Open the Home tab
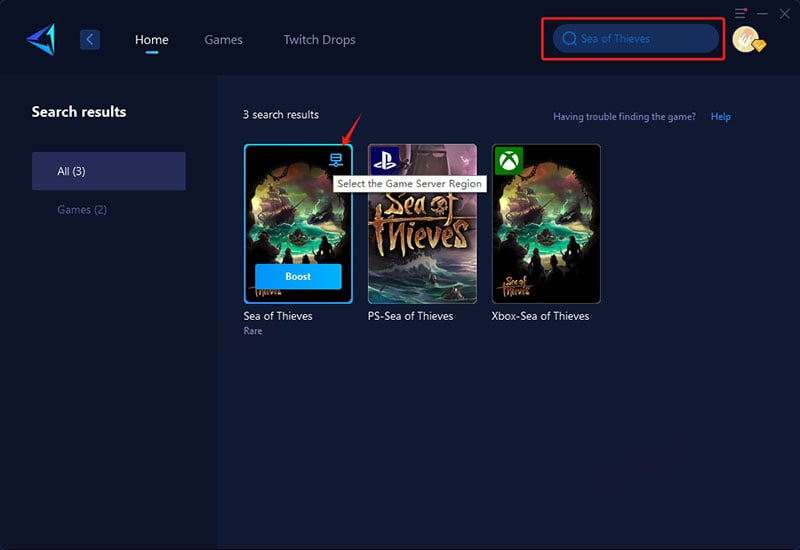Screen dimensions: 800x550 tap(152, 40)
